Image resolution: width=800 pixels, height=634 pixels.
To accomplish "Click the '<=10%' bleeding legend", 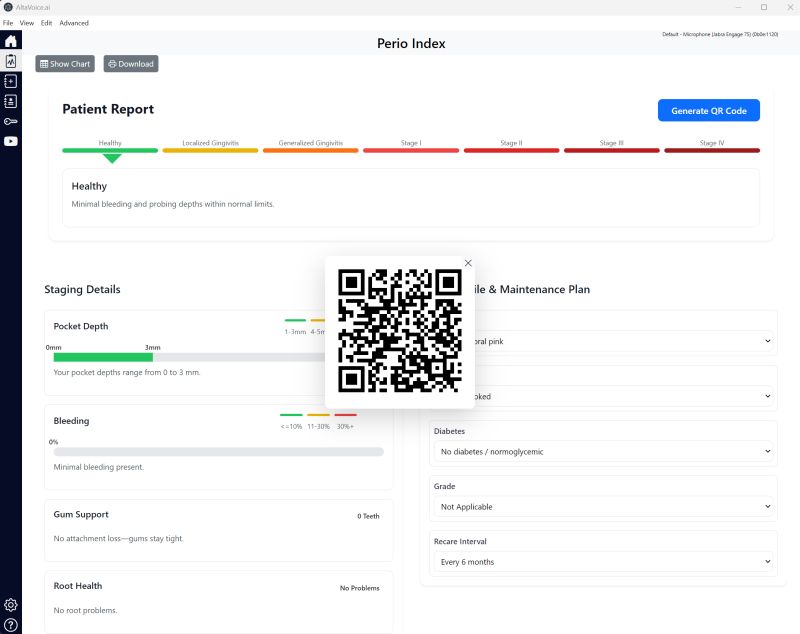I will pos(291,426).
